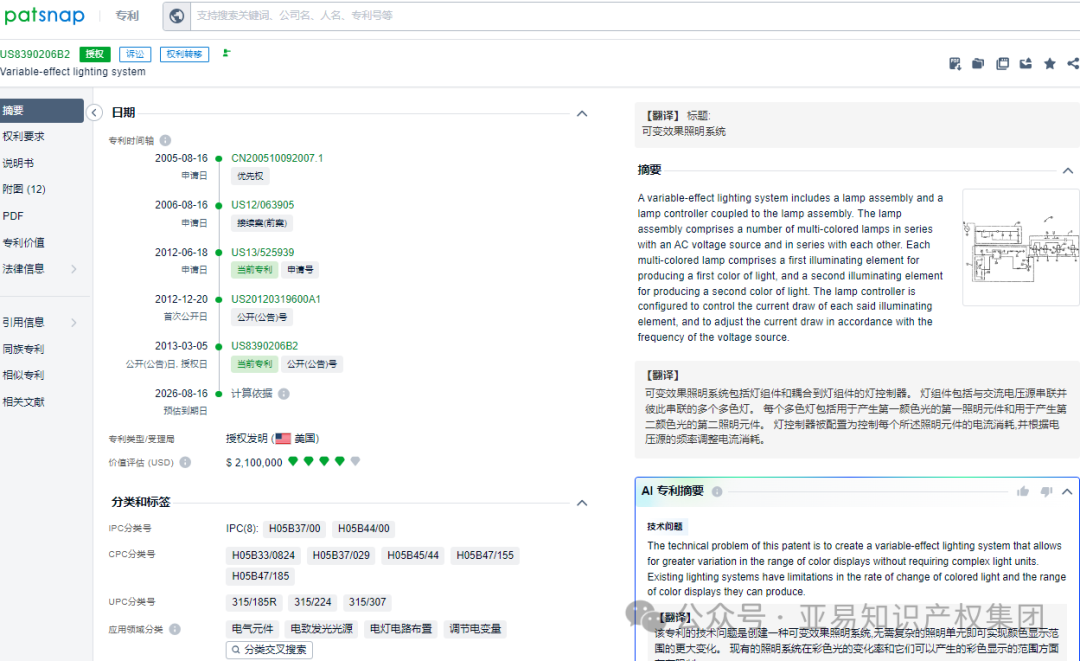This screenshot has width=1080, height=661.
Task: Give the AI 专利摘要 a thumbs up
Action: tap(1023, 491)
